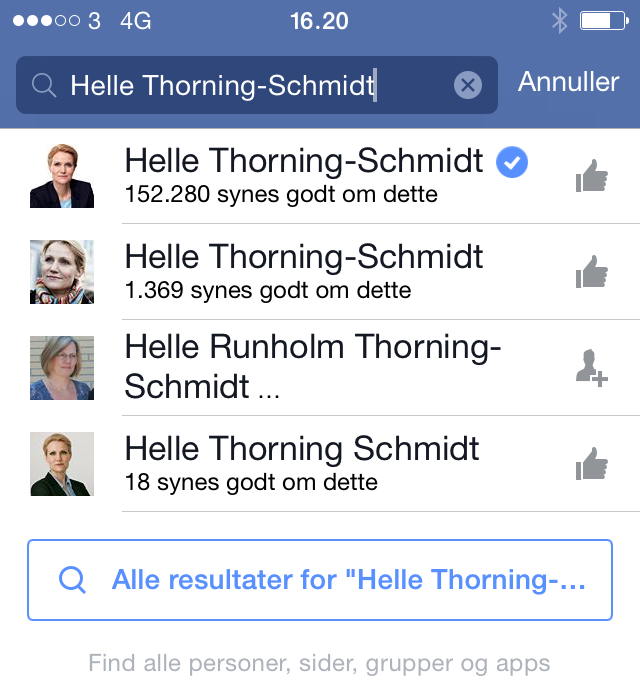Like the page with 1.369 likes
This screenshot has height=691, width=640.
click(x=592, y=272)
